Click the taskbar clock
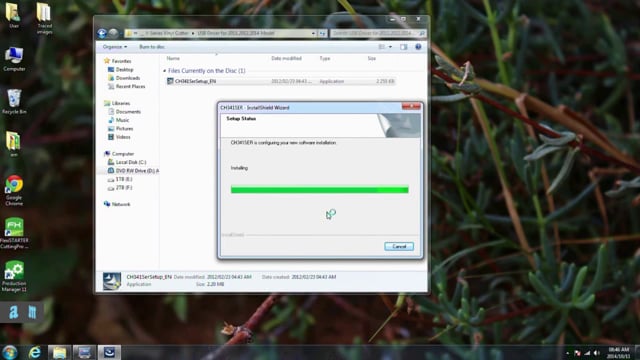This screenshot has width=640, height=360. pos(619,353)
